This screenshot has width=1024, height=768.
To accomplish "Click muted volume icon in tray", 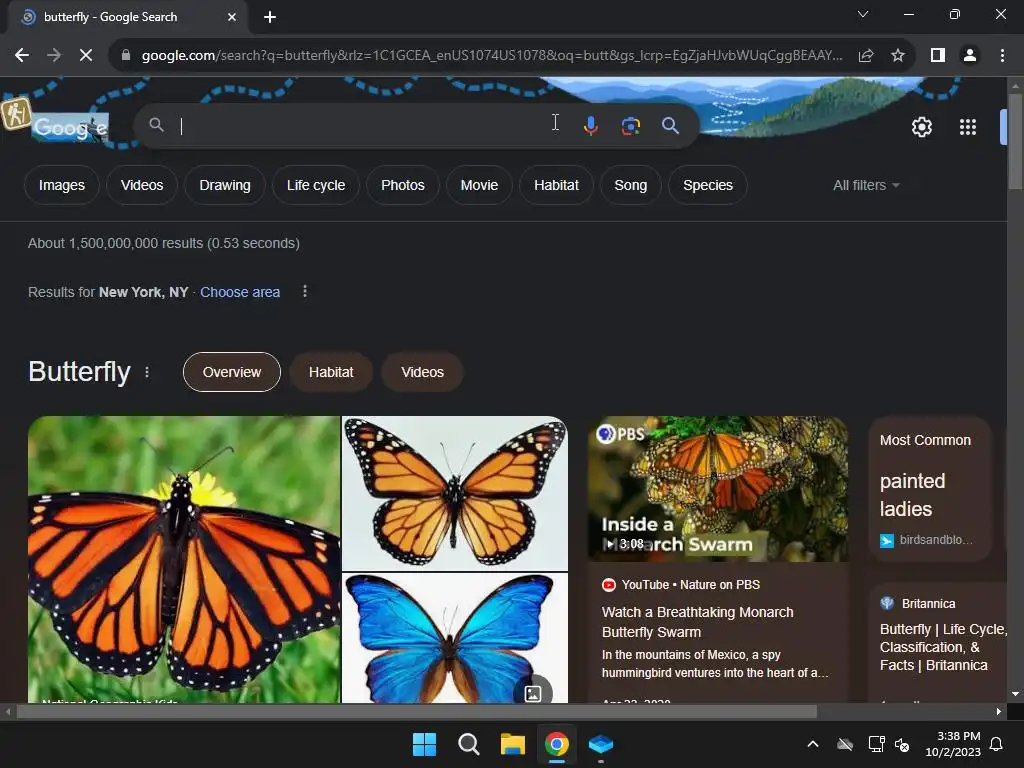I will [902, 744].
